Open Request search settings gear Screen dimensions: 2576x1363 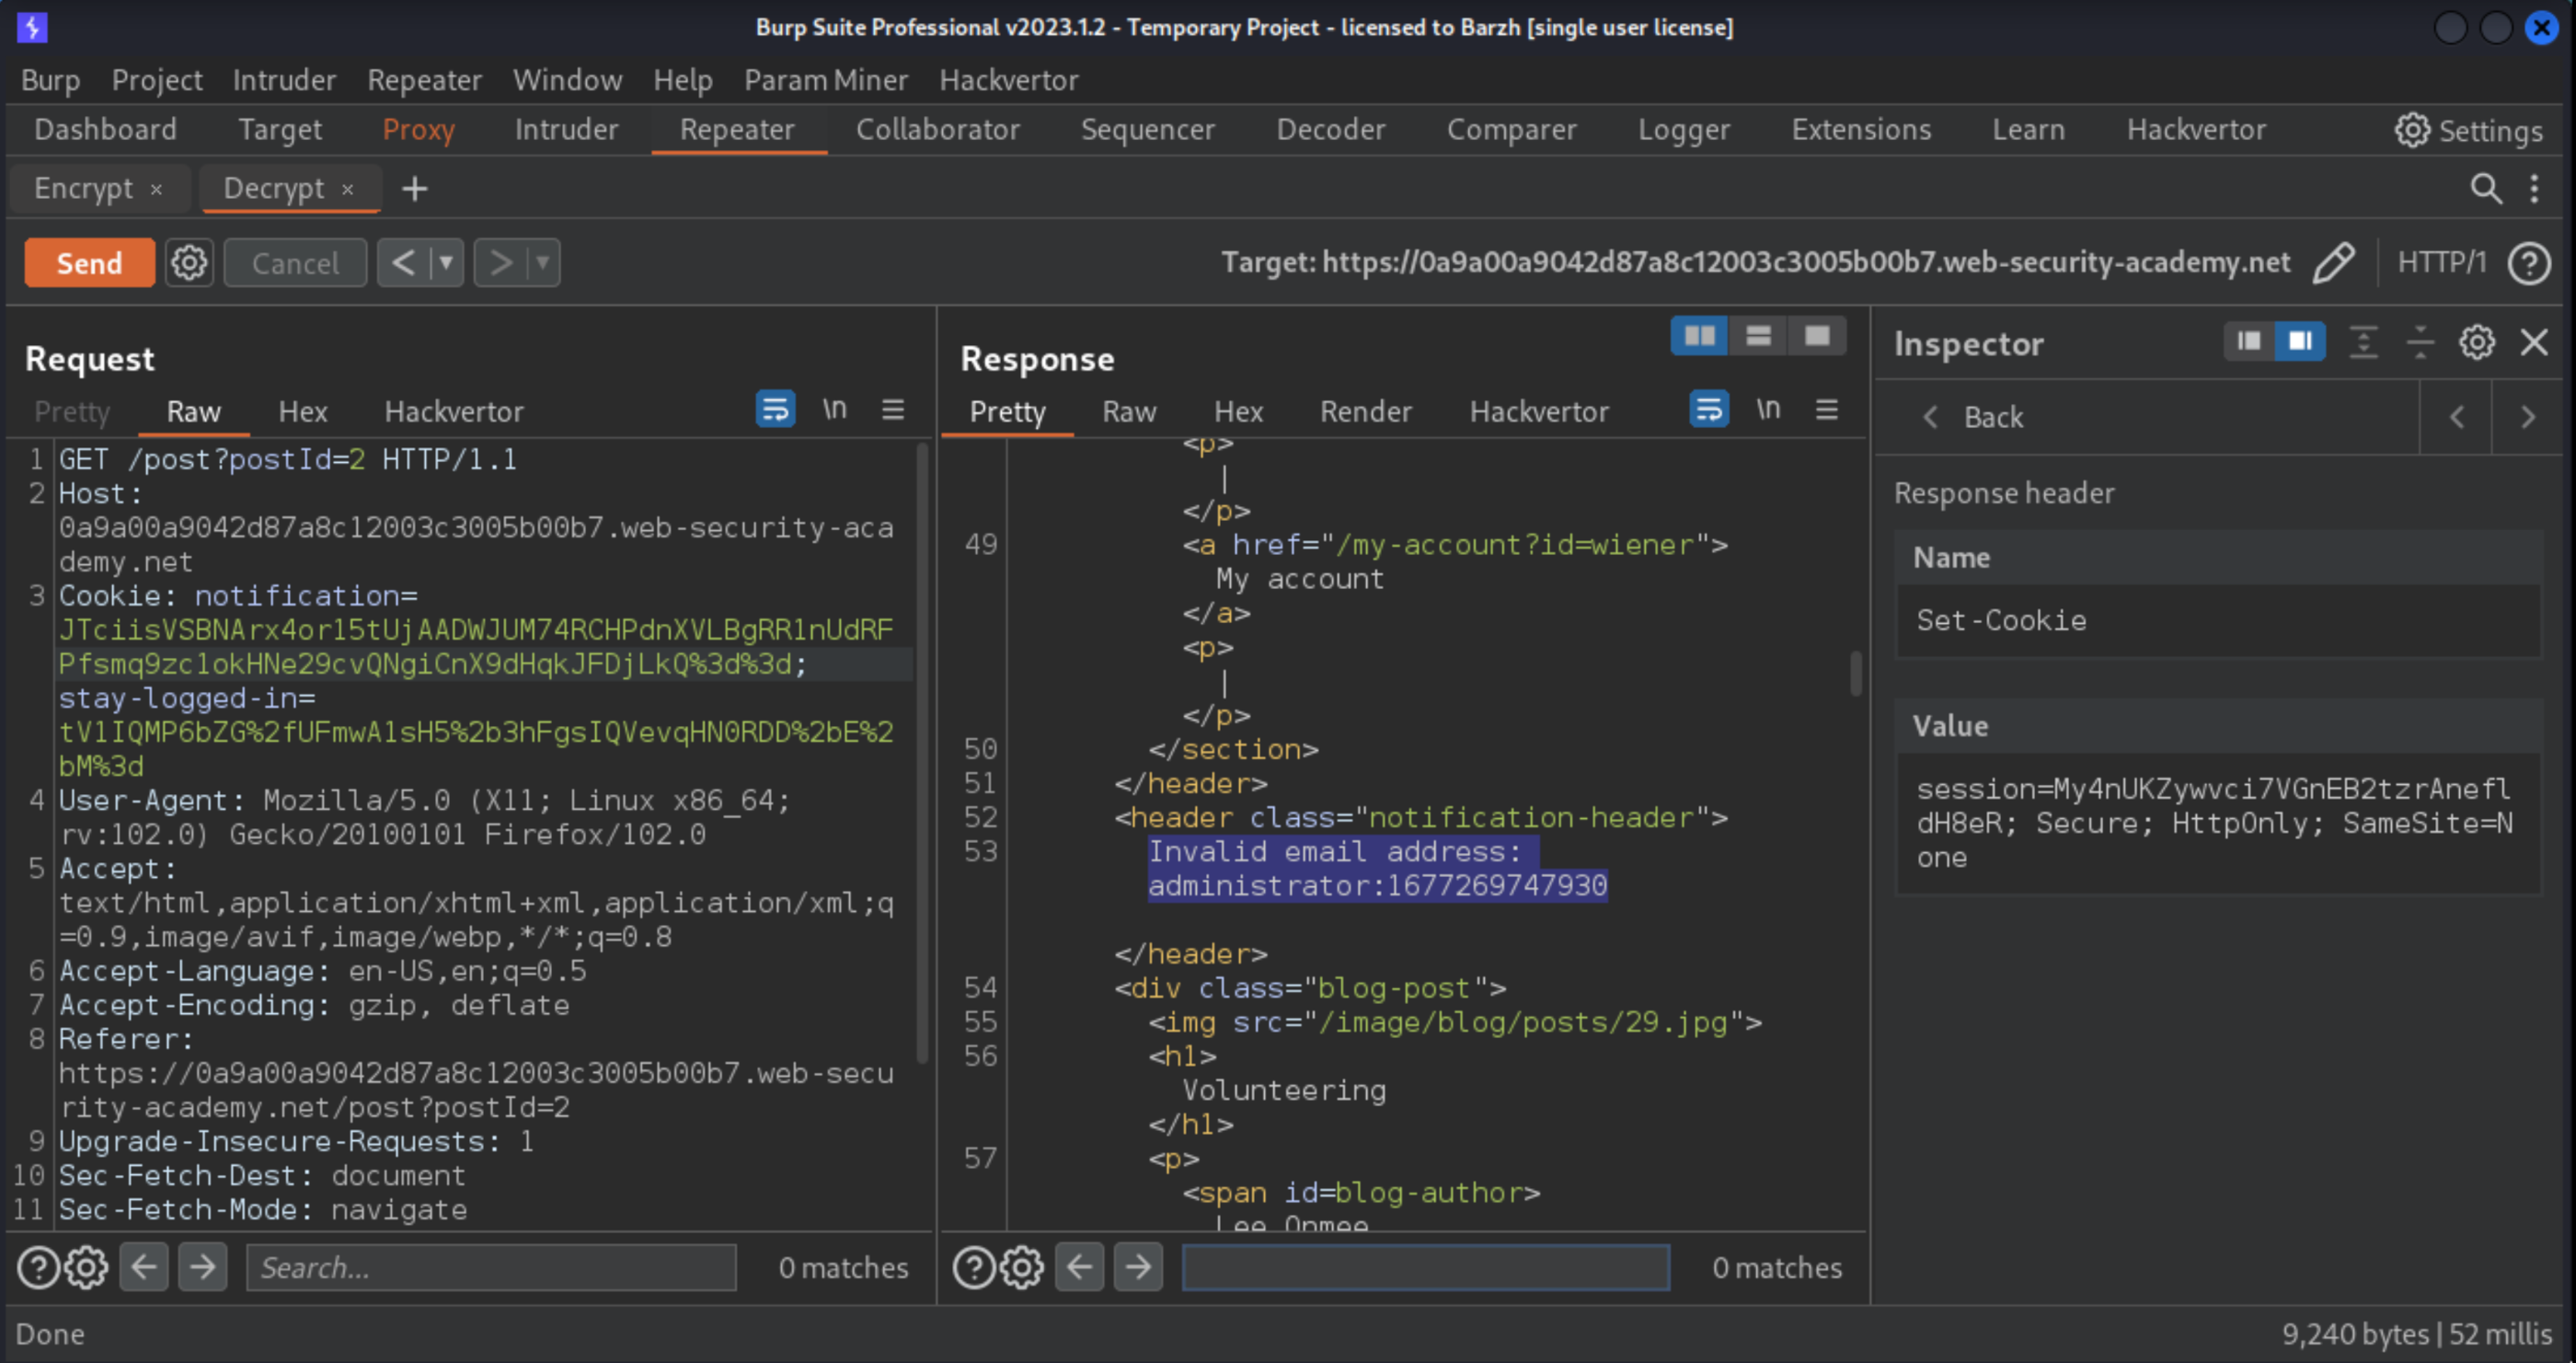pyautogui.click(x=87, y=1268)
